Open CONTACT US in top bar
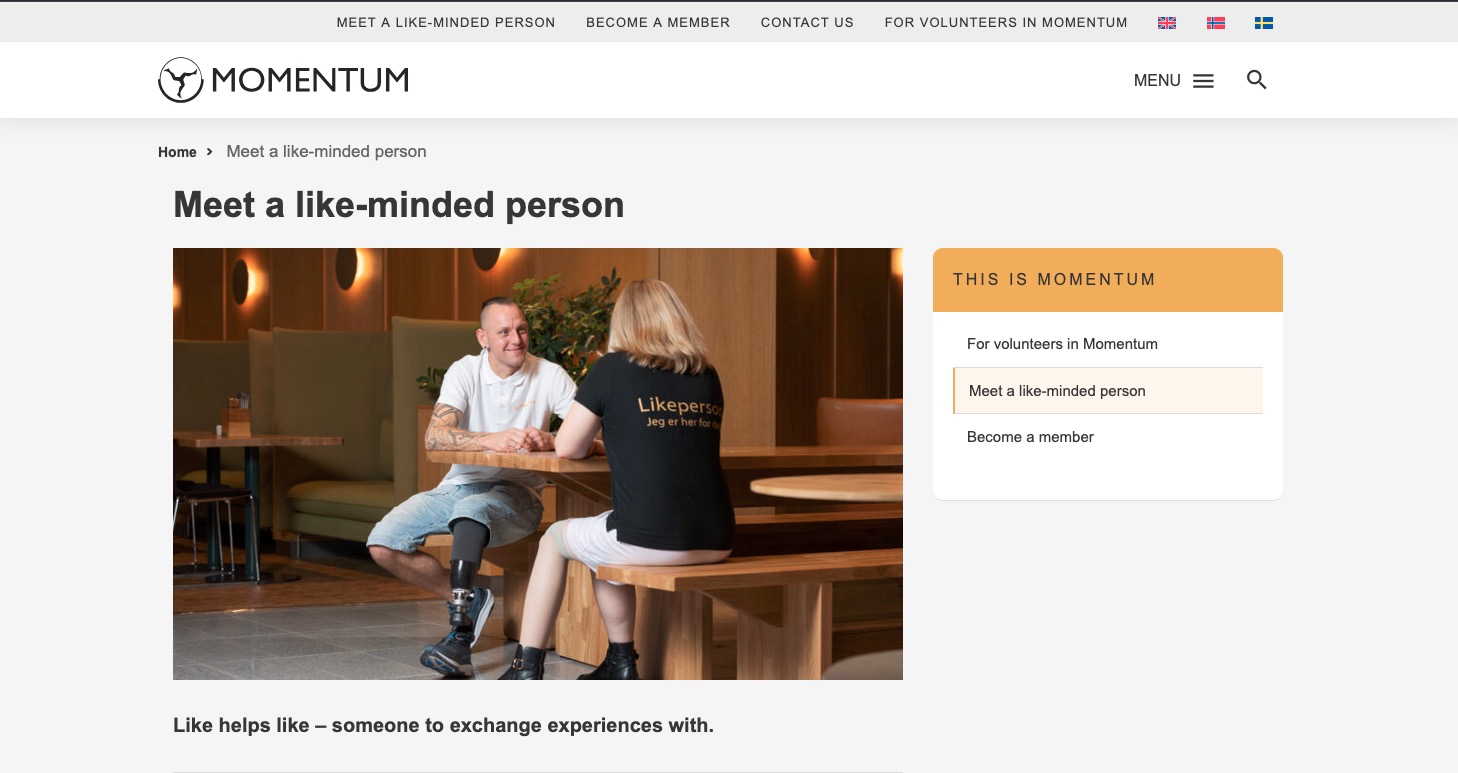Viewport: 1458px width, 773px height. (x=807, y=22)
